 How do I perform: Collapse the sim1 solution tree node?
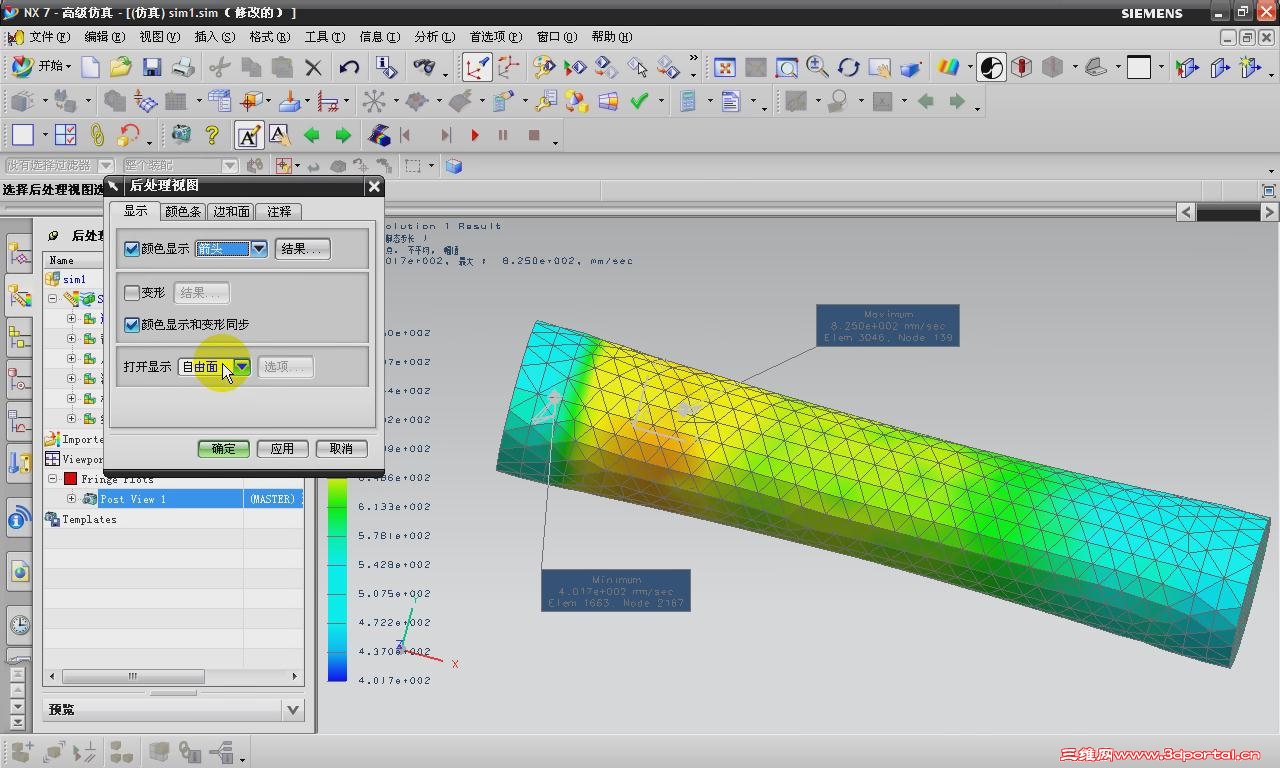coord(52,299)
